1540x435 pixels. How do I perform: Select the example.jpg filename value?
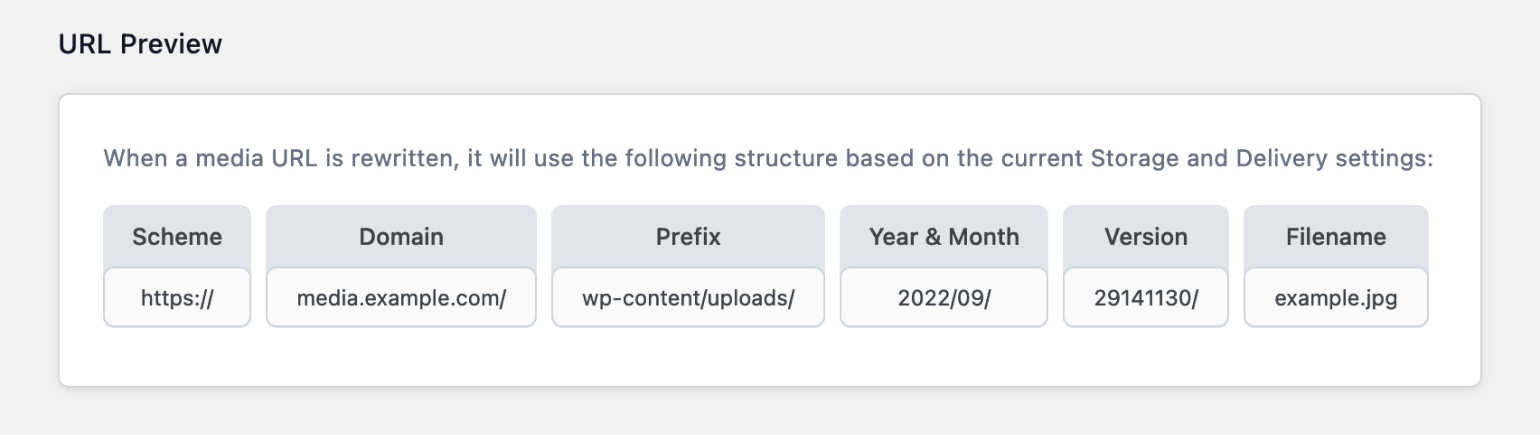(x=1336, y=297)
